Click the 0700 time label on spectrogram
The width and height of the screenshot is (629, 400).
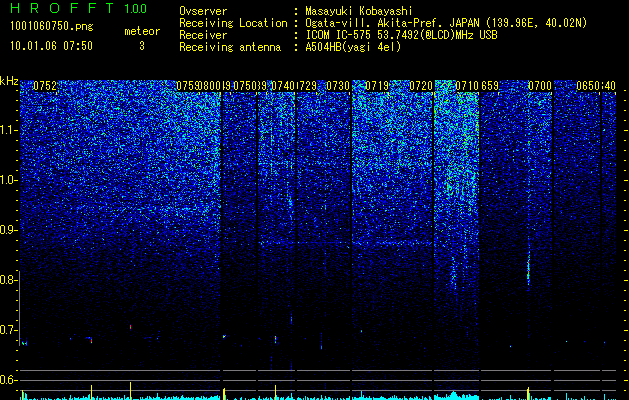pyautogui.click(x=540, y=86)
